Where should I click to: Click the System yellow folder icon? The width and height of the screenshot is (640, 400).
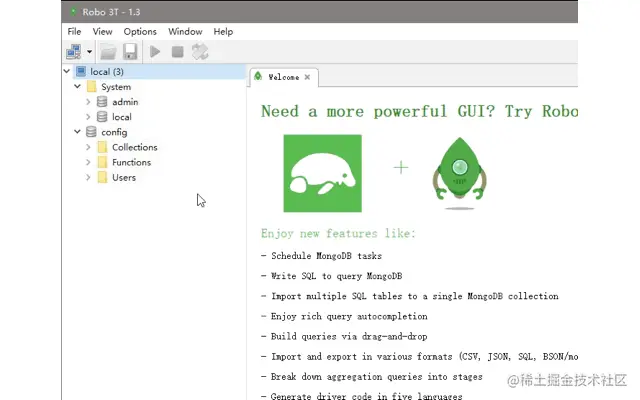click(92, 87)
